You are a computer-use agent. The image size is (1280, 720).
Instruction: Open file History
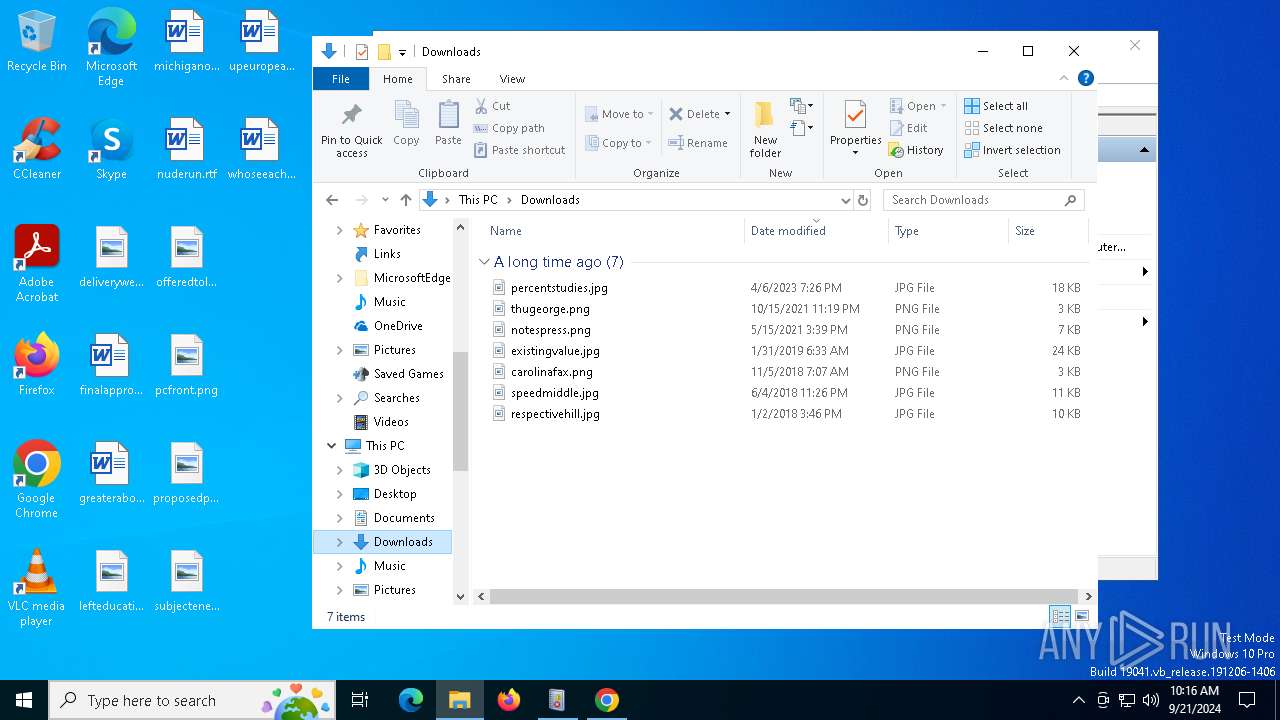coord(916,150)
